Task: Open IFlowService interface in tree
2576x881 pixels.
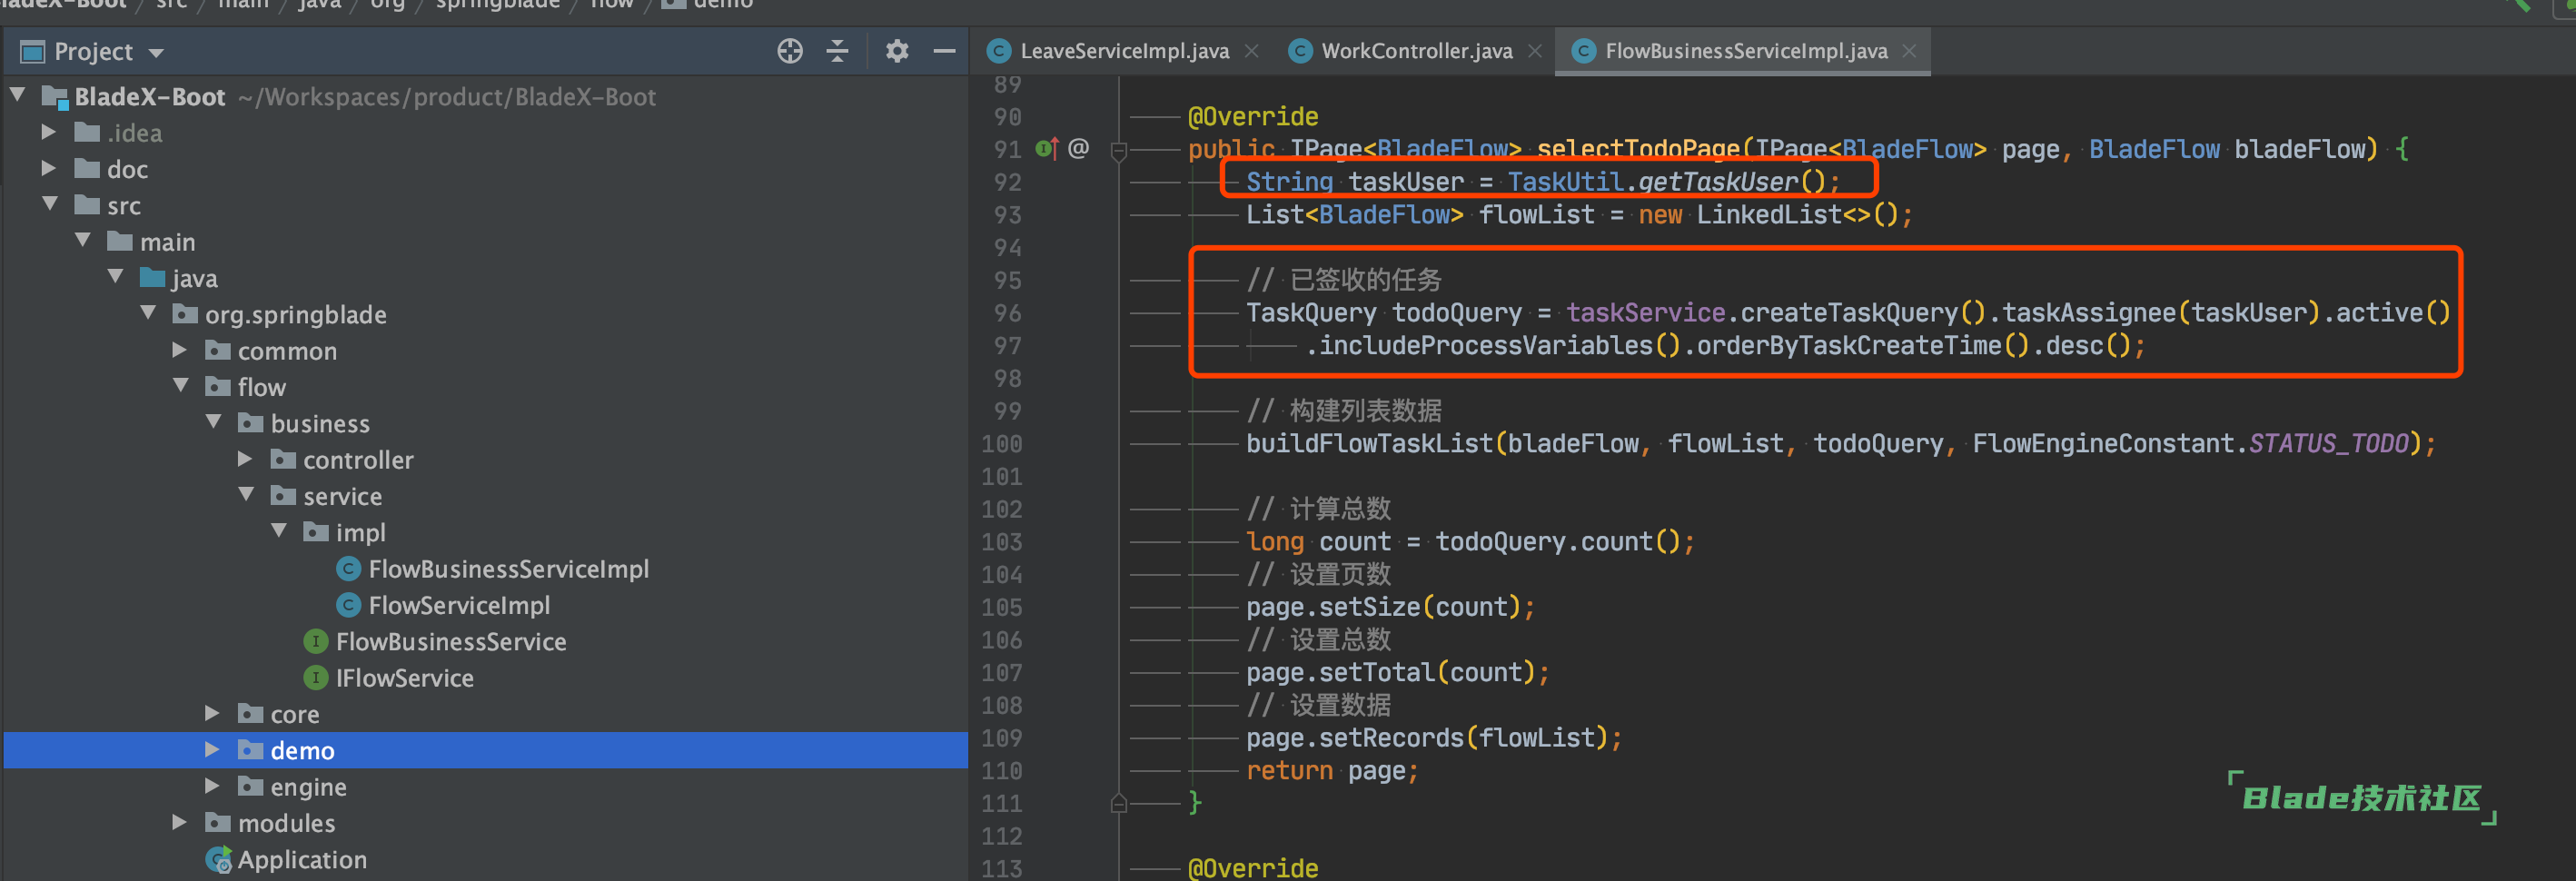Action: point(404,678)
